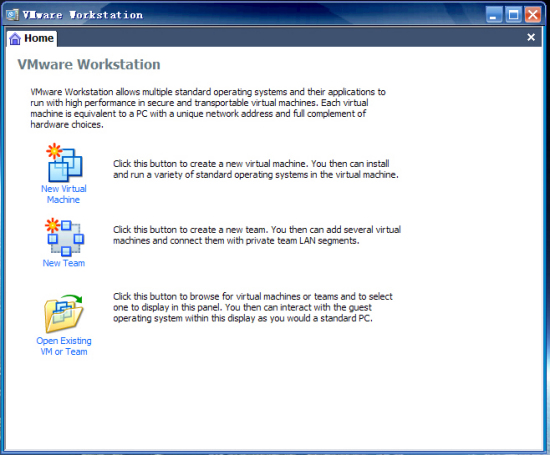
Task: Open the Open Existing VM or Team link
Action: (x=64, y=346)
